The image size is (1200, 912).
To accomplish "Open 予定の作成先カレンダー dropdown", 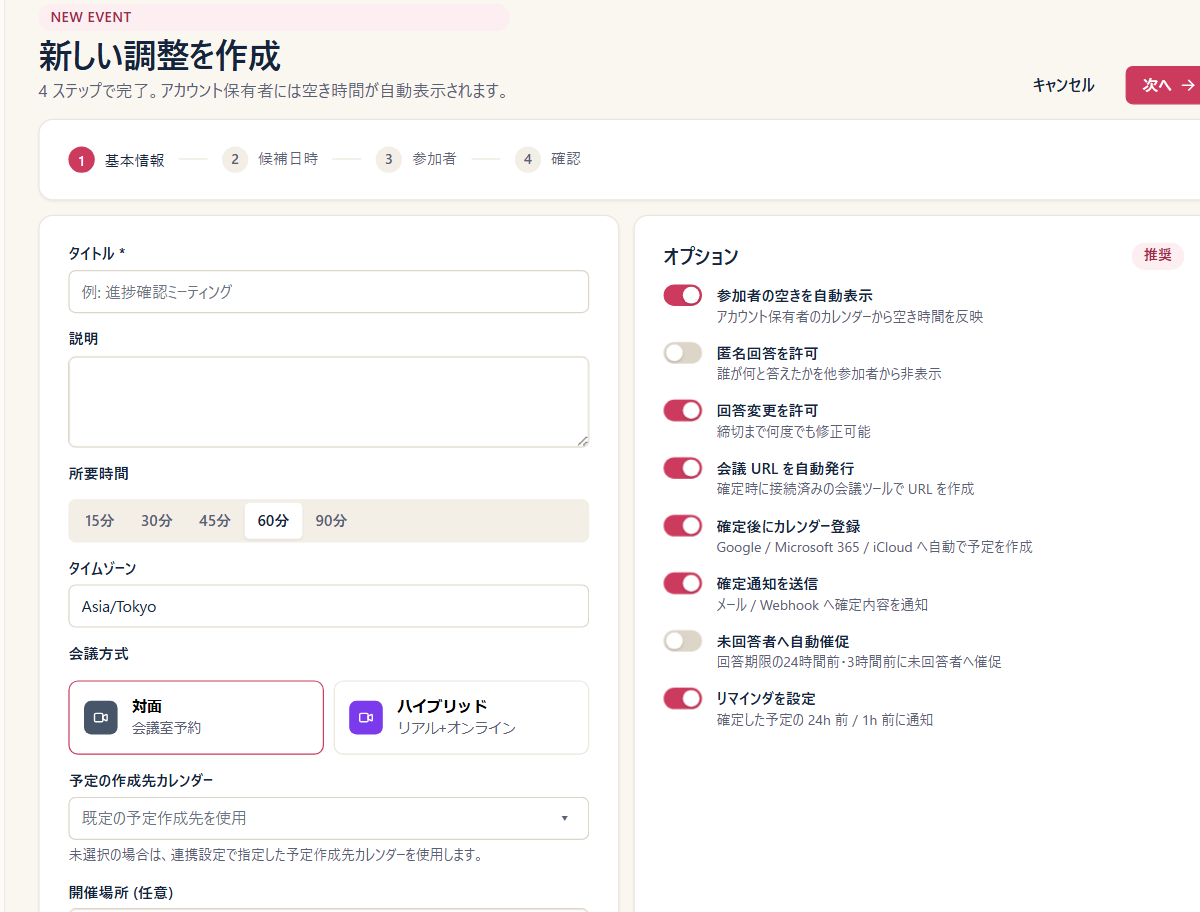I will click(328, 818).
